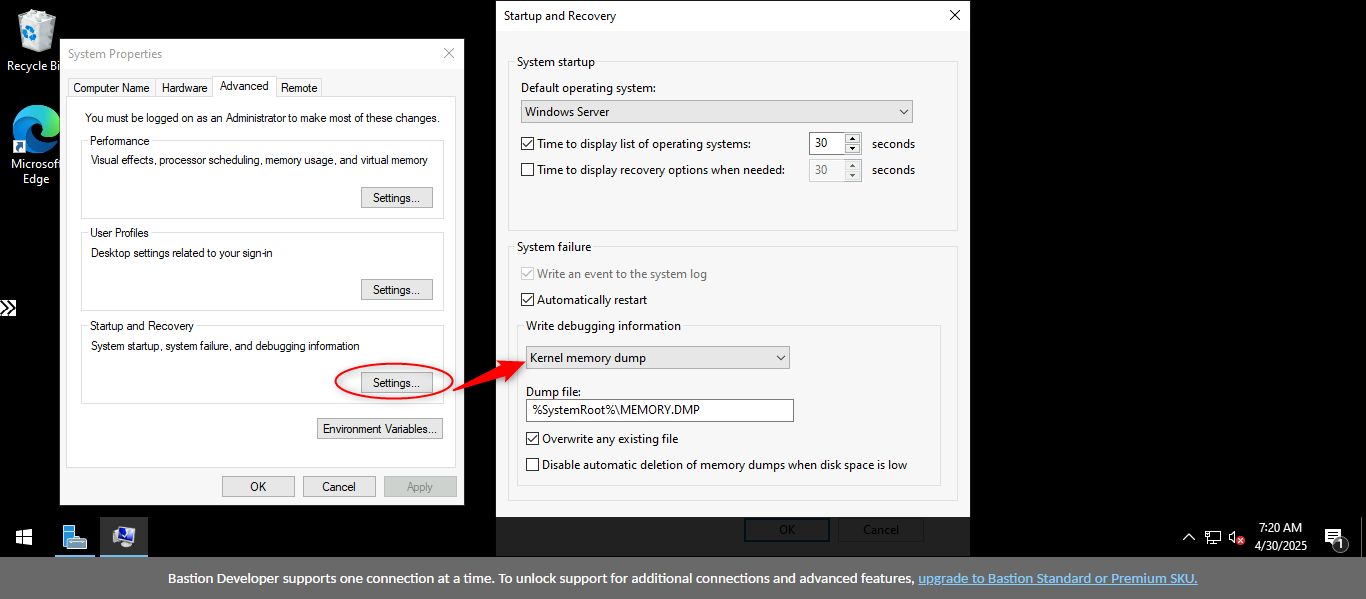Close the Startup and Recovery dialog

coord(955,15)
